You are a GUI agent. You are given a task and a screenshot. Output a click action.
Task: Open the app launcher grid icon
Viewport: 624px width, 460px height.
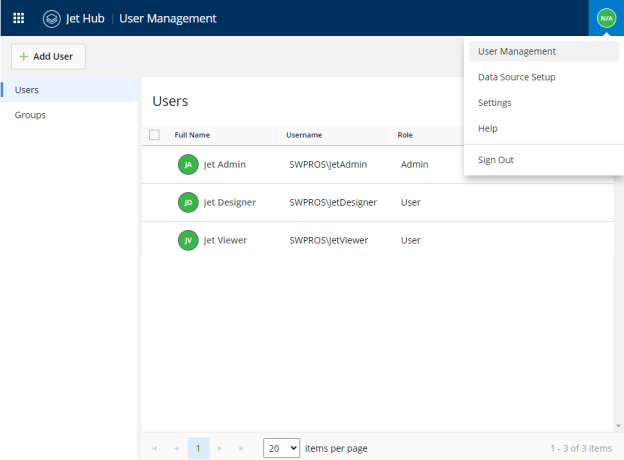pyautogui.click(x=18, y=18)
